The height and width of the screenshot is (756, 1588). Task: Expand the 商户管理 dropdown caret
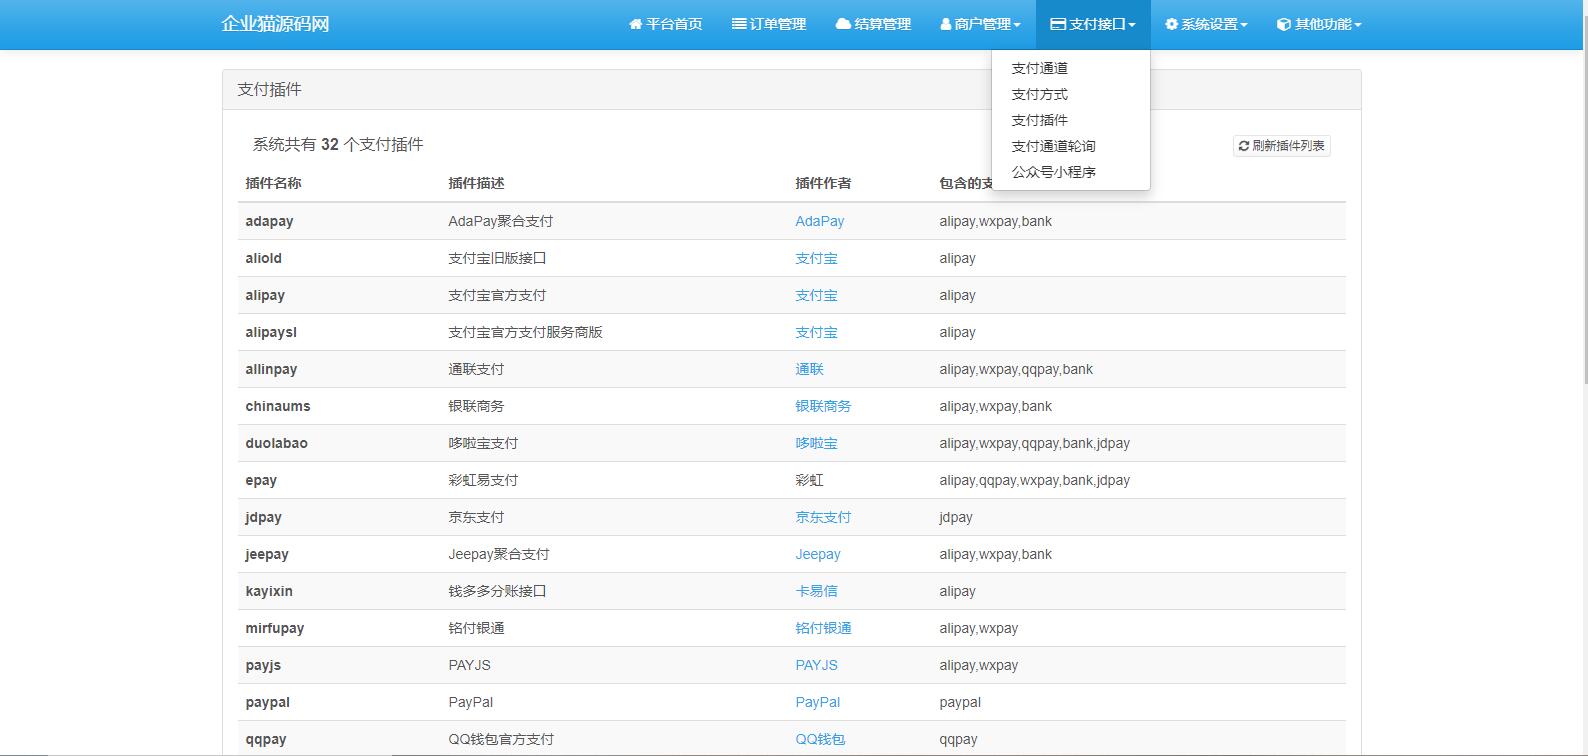point(1017,25)
